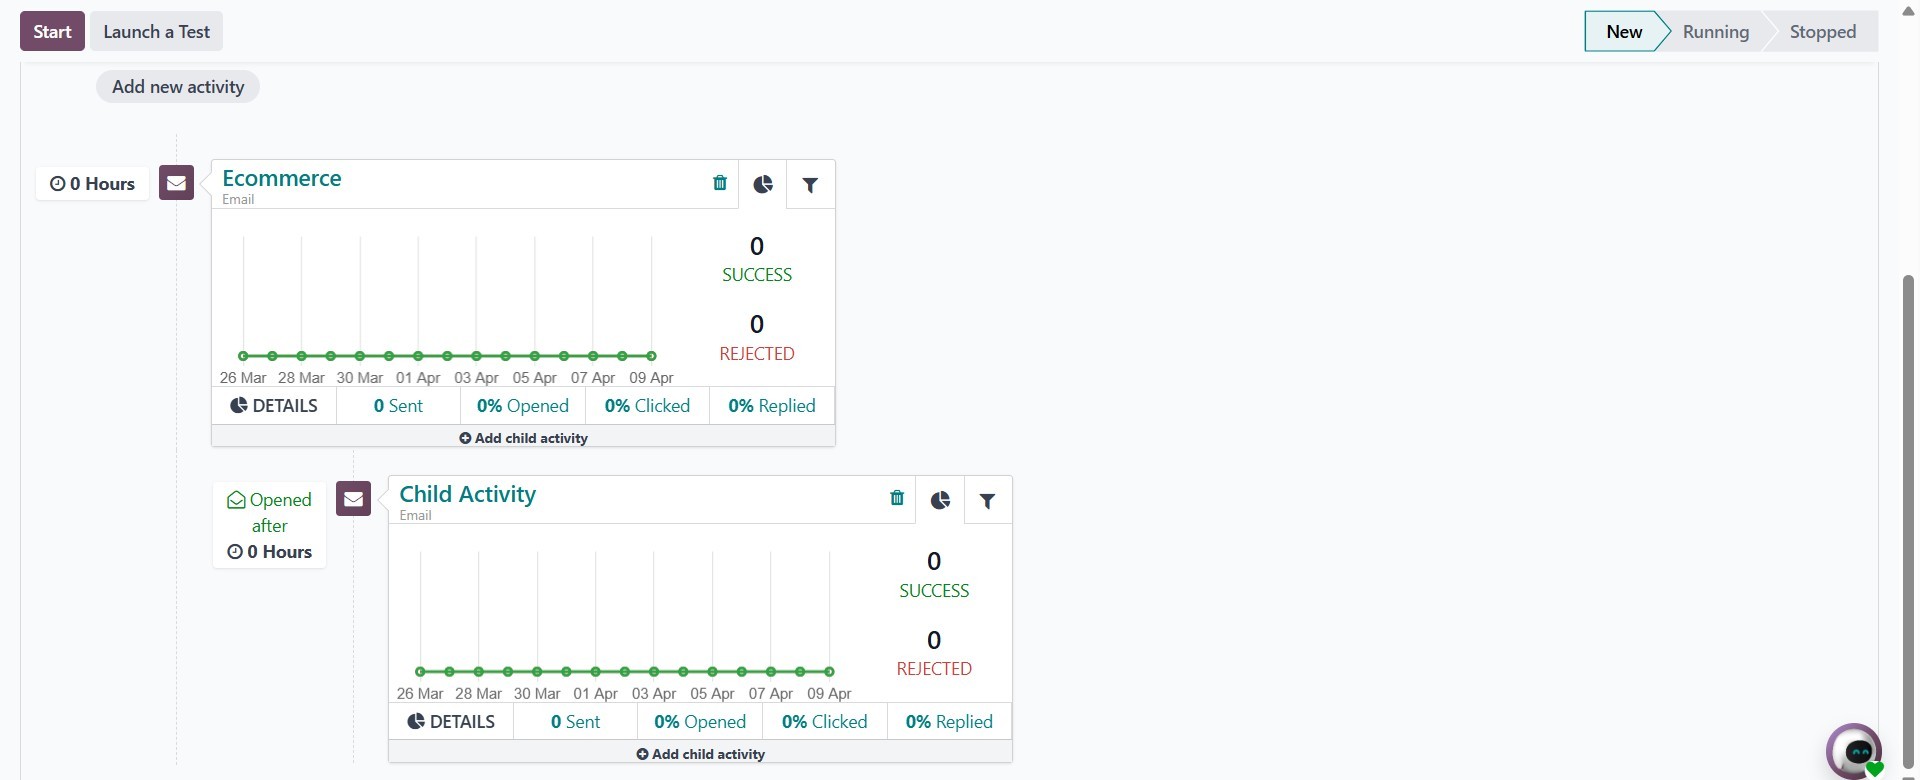Click the Child Activity REJECTED count
Screen dimensions: 1920x780
934,653
